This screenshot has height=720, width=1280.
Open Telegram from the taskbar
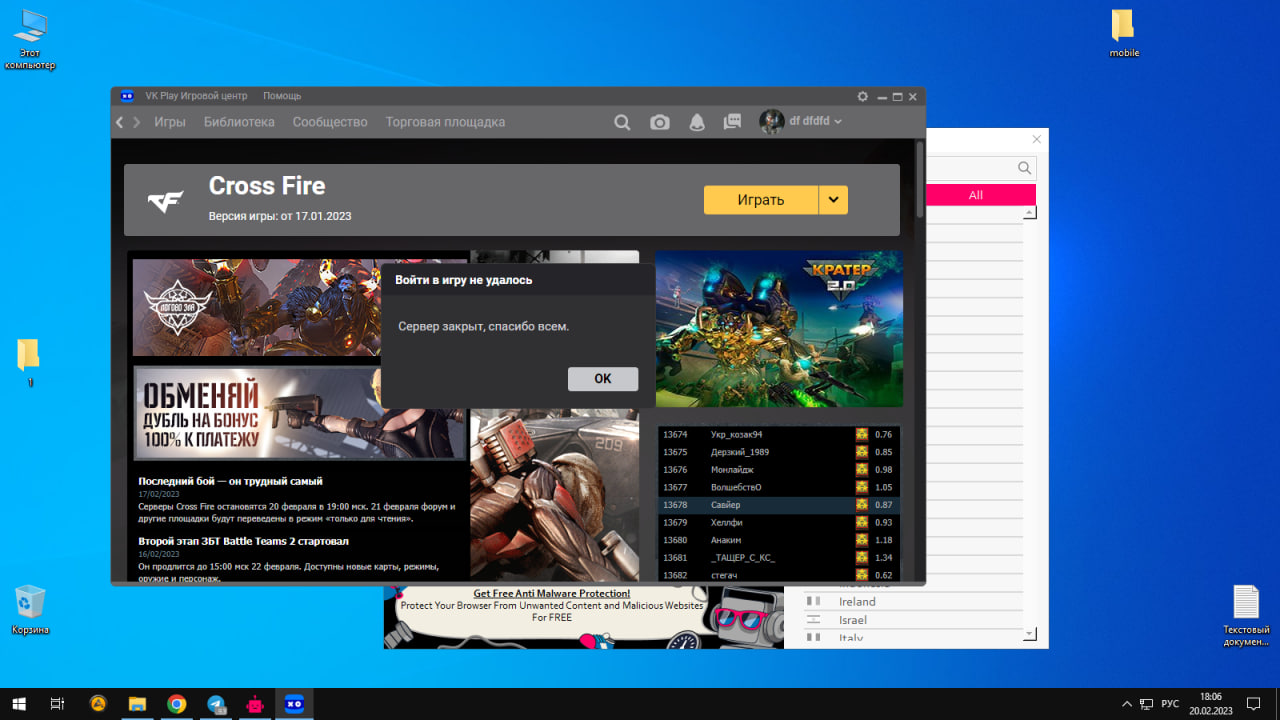(x=216, y=704)
